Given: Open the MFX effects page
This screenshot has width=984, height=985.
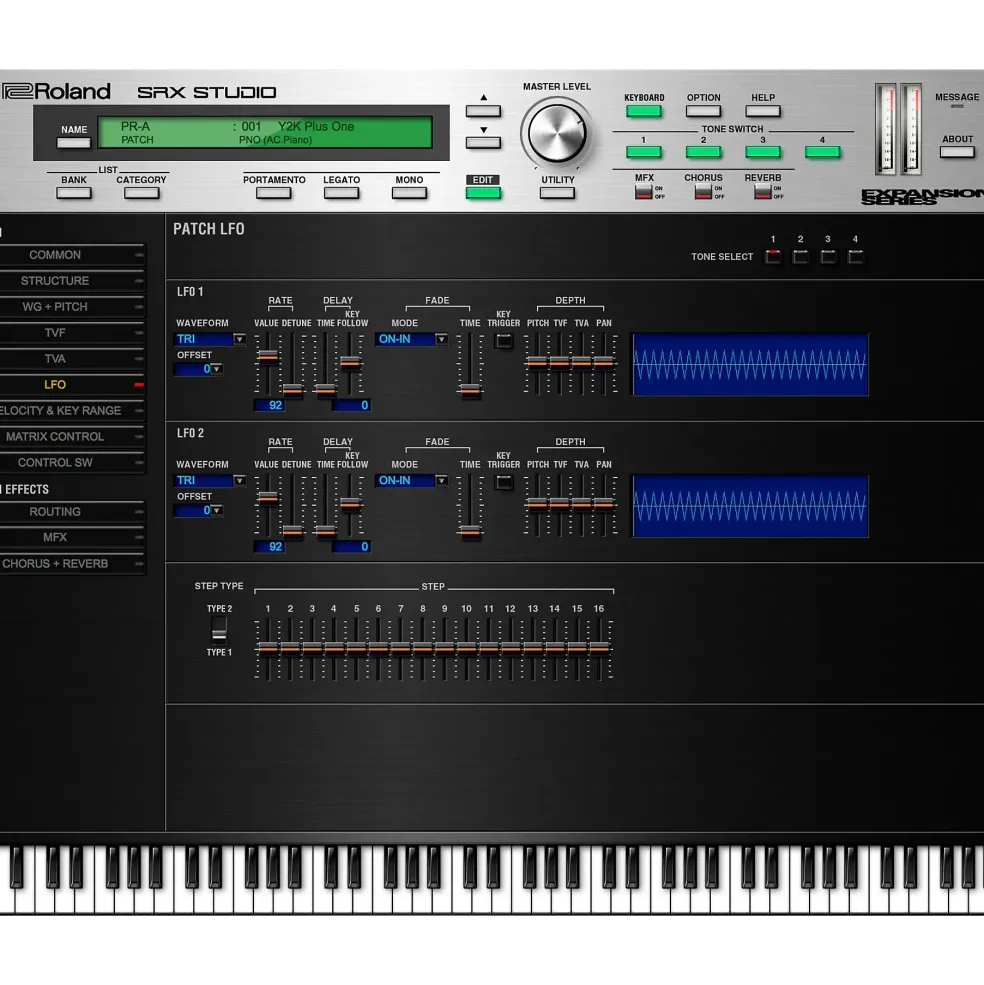Looking at the screenshot, I should coord(72,538).
